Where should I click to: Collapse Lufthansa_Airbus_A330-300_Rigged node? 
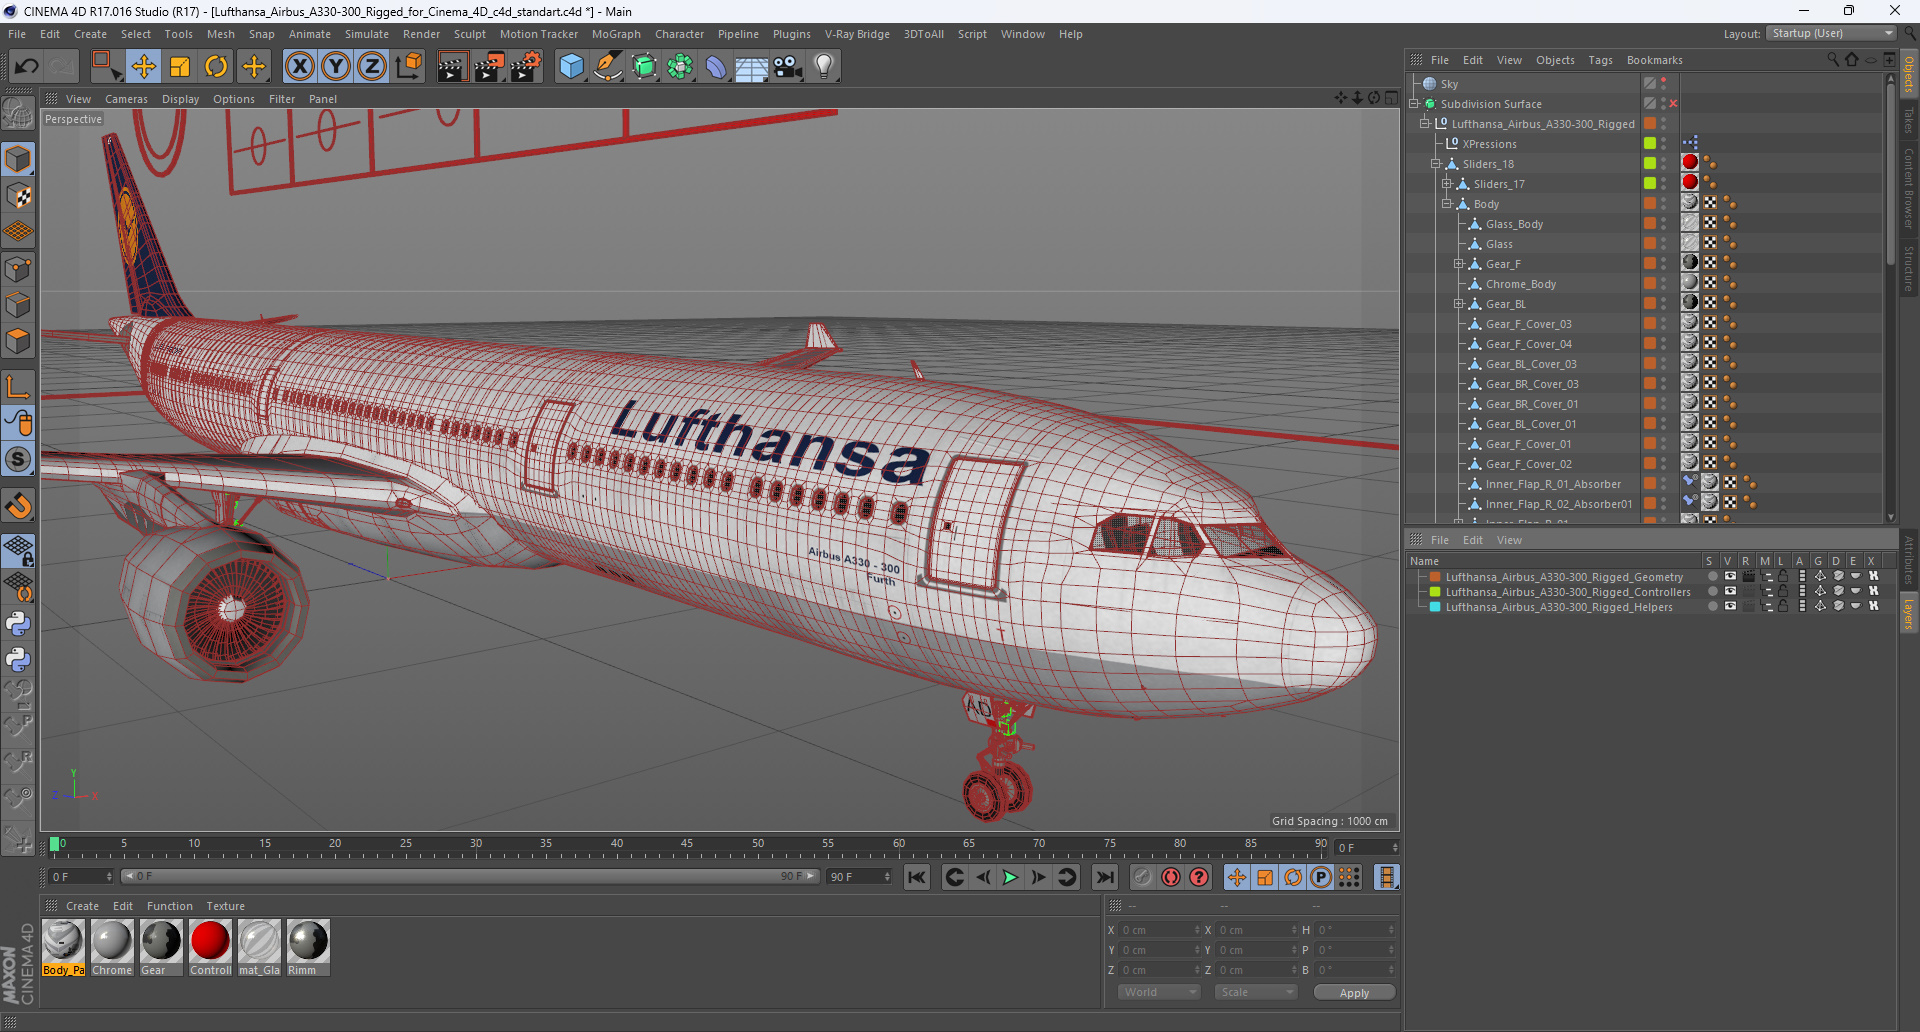pos(1425,124)
